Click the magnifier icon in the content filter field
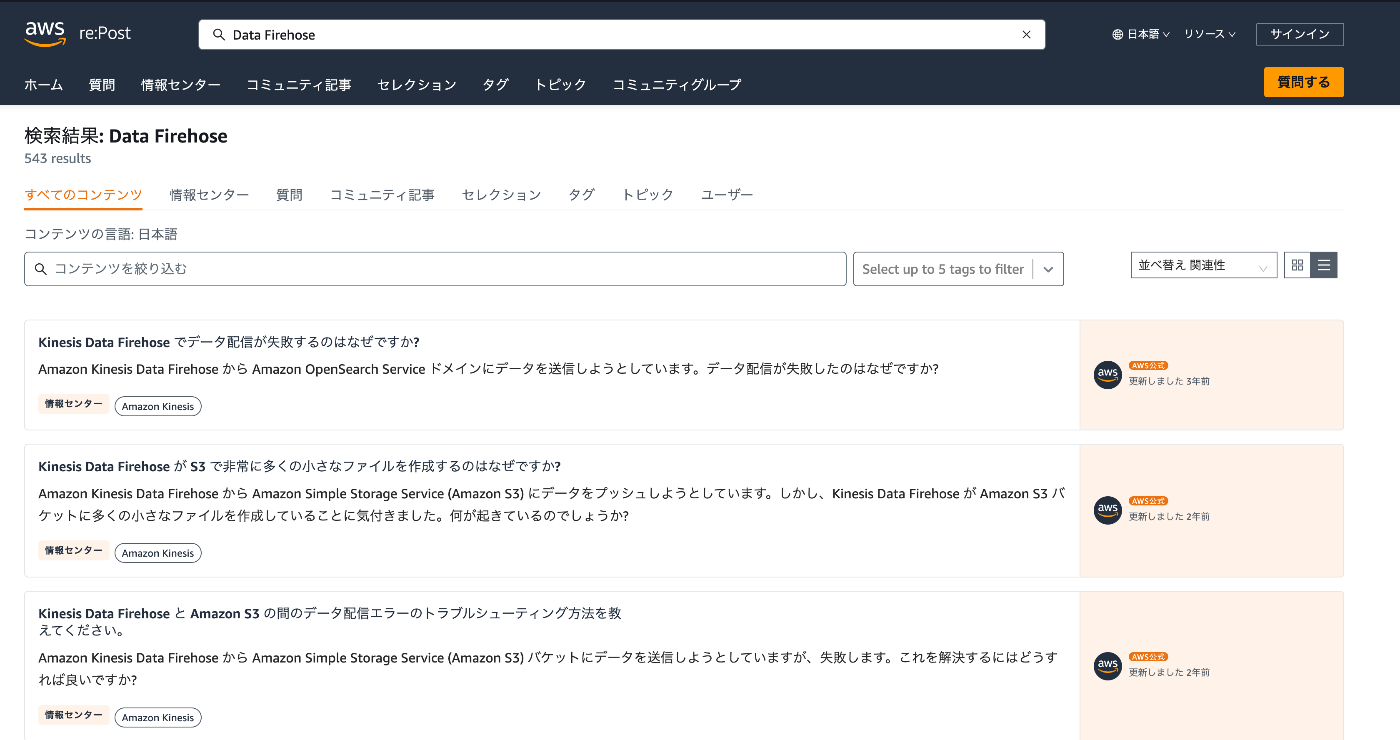 point(41,269)
